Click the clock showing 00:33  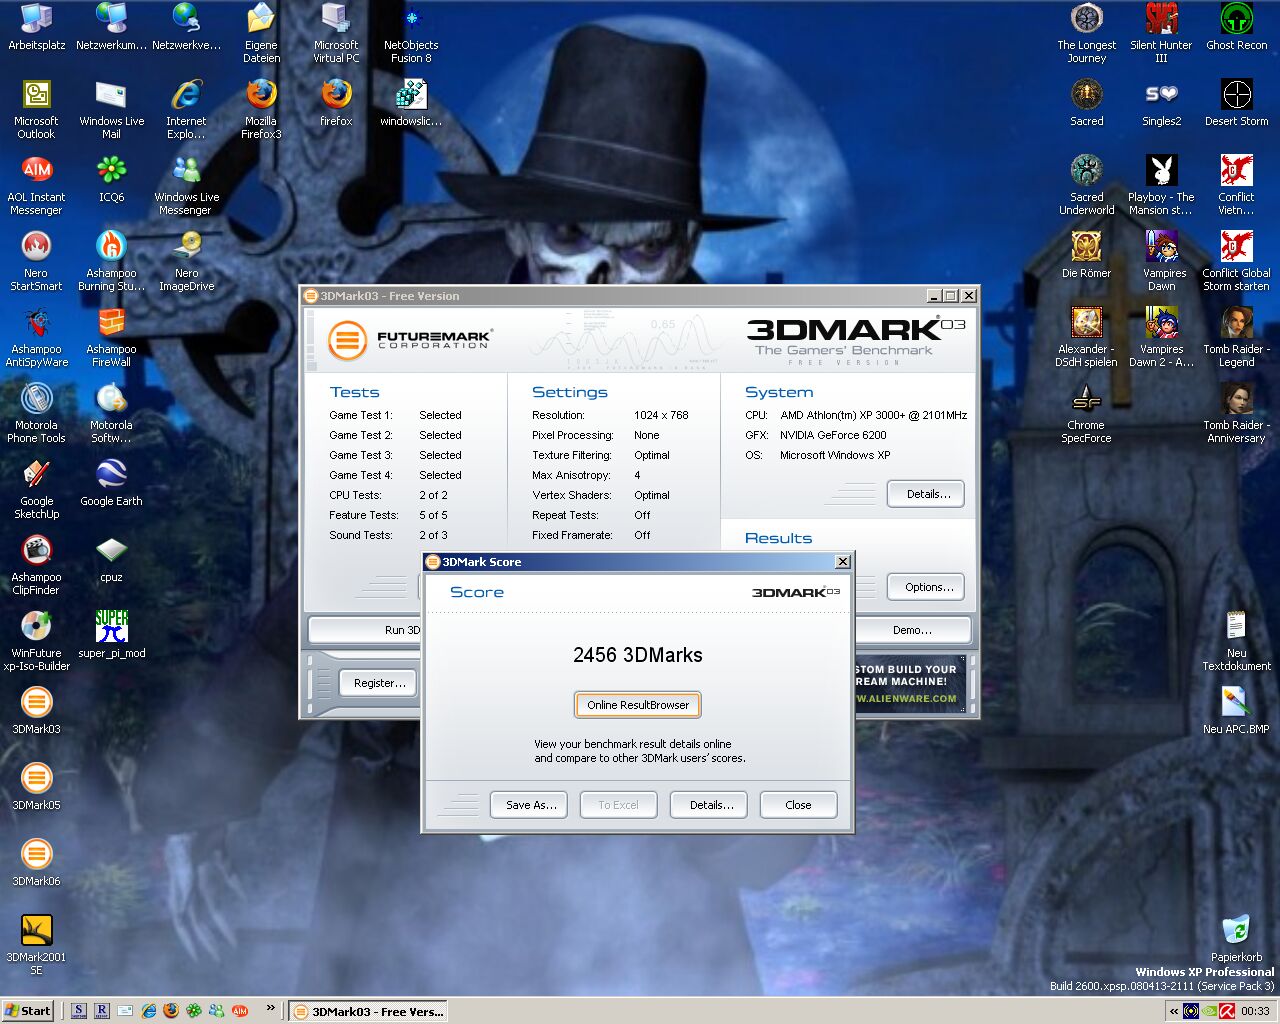[1255, 1011]
